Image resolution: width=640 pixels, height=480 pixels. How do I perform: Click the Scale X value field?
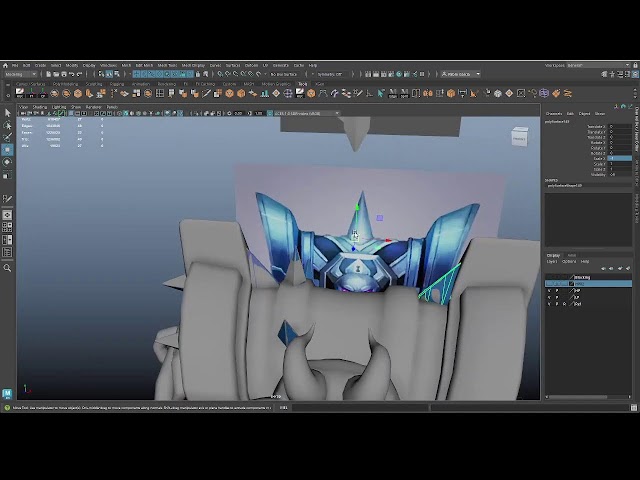(620, 158)
